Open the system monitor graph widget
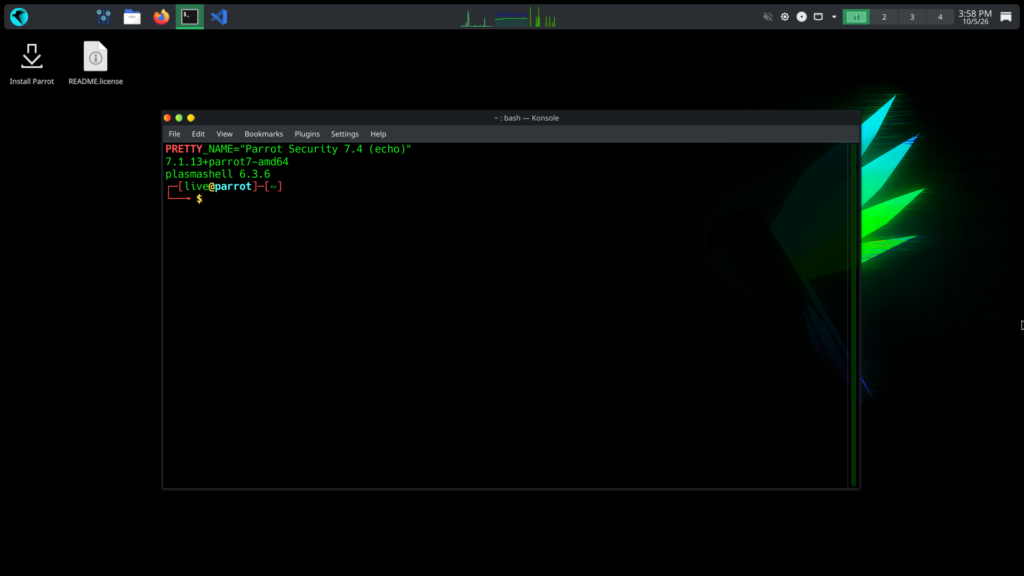Viewport: 1024px width, 576px height. (509, 17)
